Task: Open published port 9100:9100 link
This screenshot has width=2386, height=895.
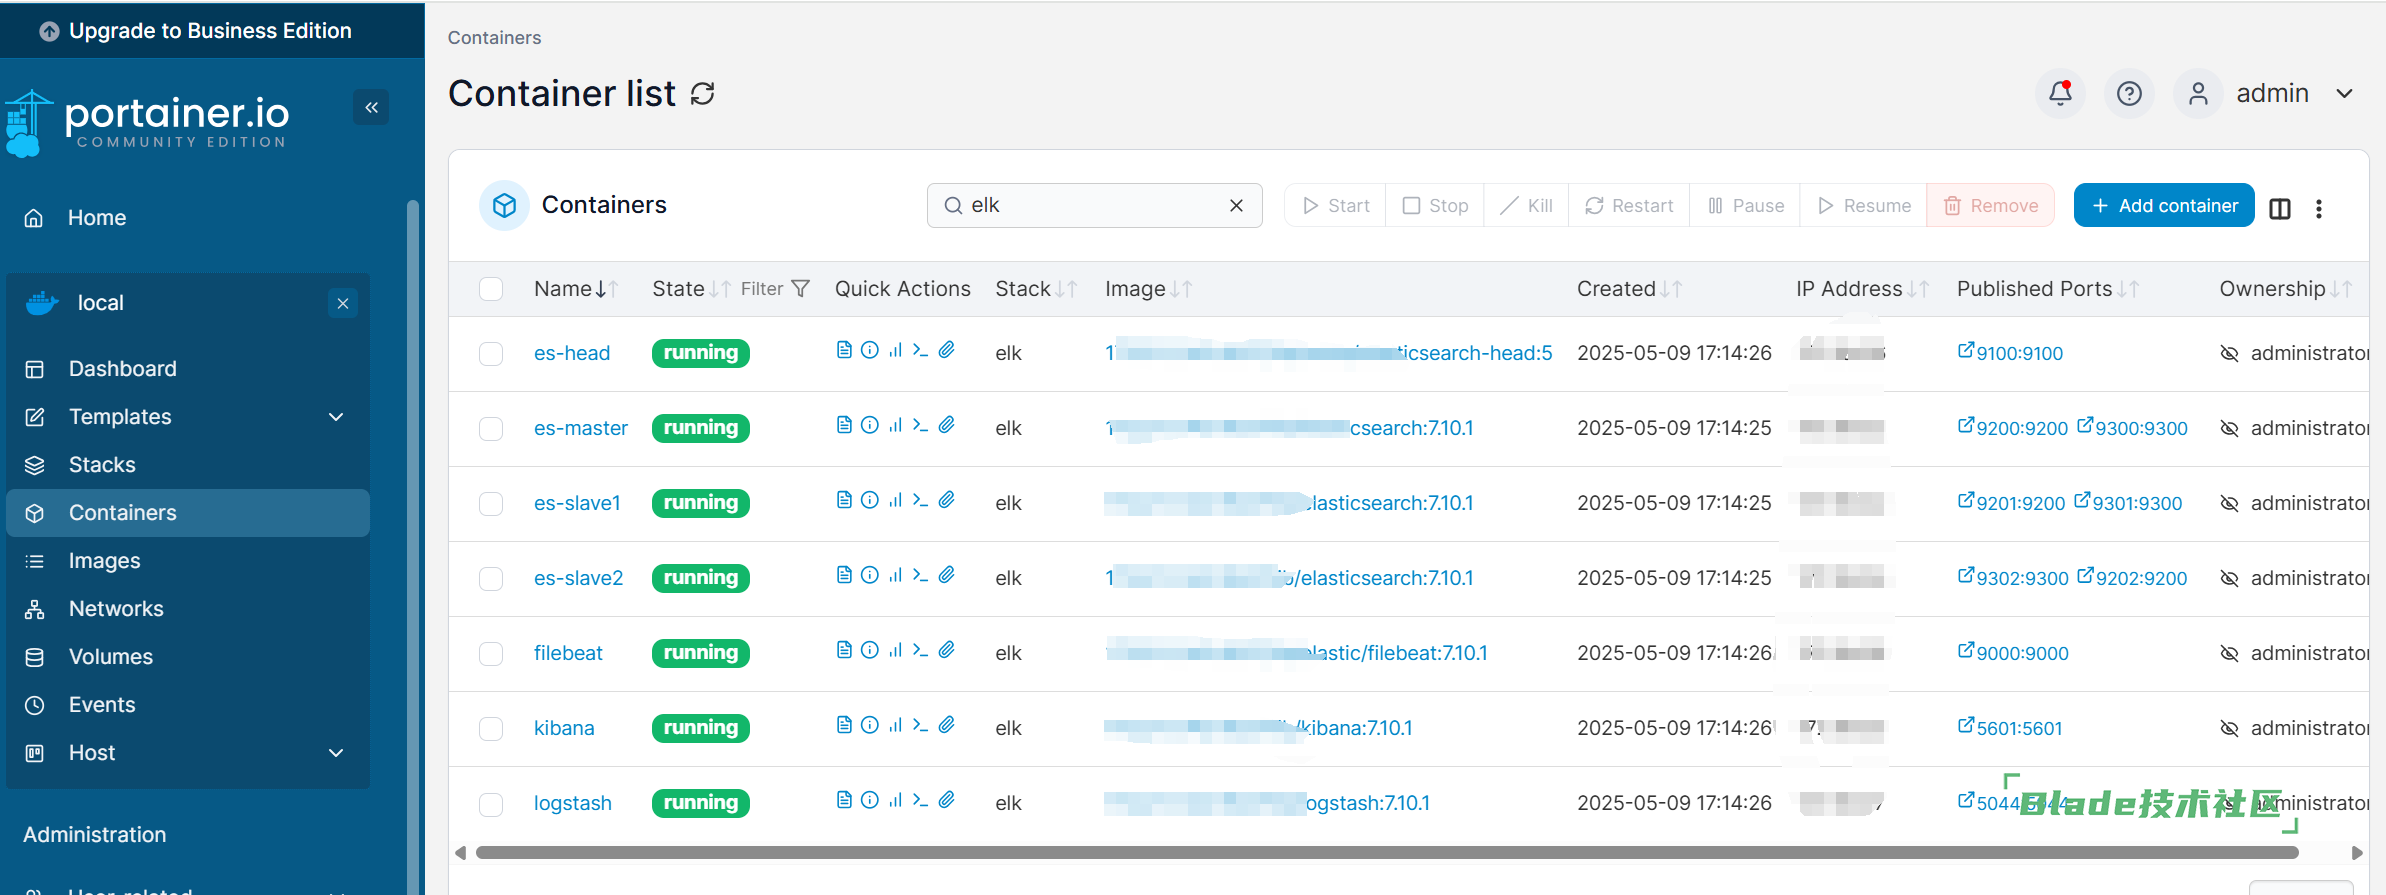Action: coord(2010,353)
